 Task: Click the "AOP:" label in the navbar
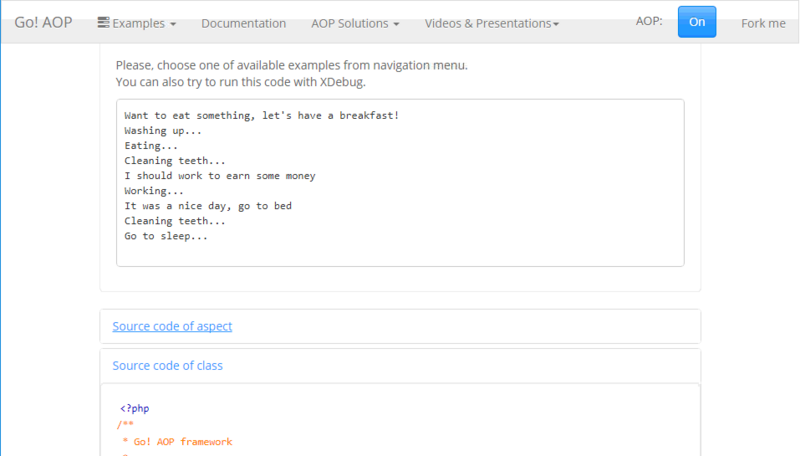pyautogui.click(x=650, y=23)
